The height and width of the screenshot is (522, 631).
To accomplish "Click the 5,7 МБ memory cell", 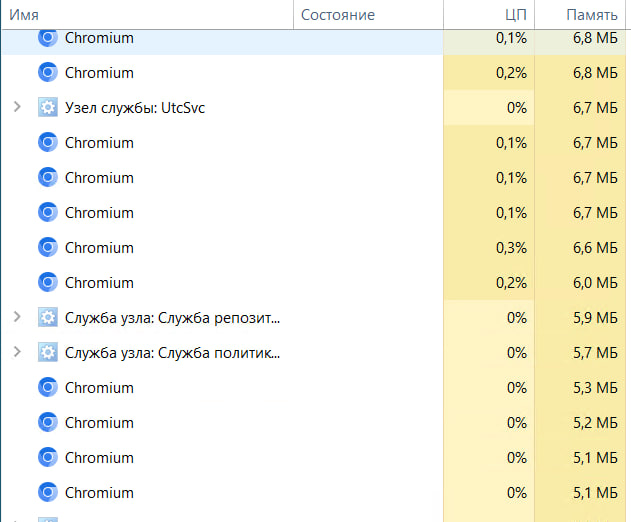I will pos(593,353).
